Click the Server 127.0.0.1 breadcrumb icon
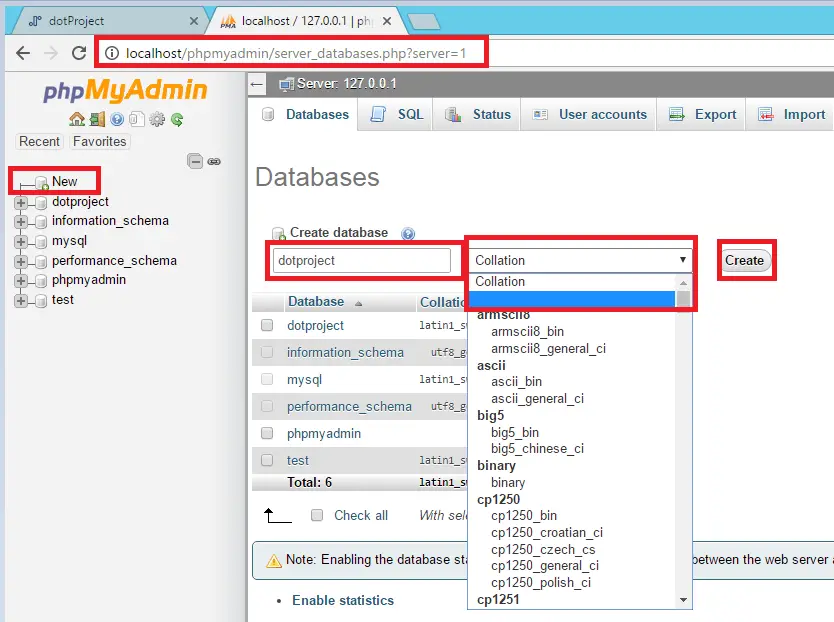Screen dimensions: 834x622 point(287,84)
